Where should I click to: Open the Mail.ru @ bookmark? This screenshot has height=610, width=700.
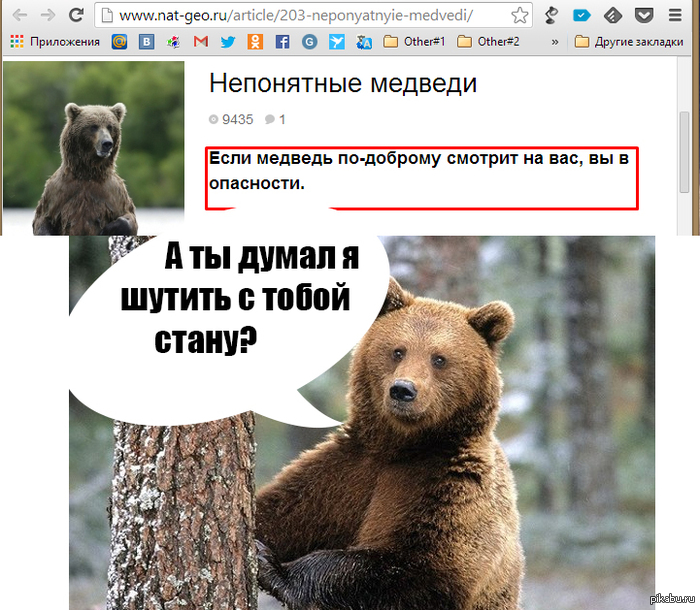click(x=119, y=42)
